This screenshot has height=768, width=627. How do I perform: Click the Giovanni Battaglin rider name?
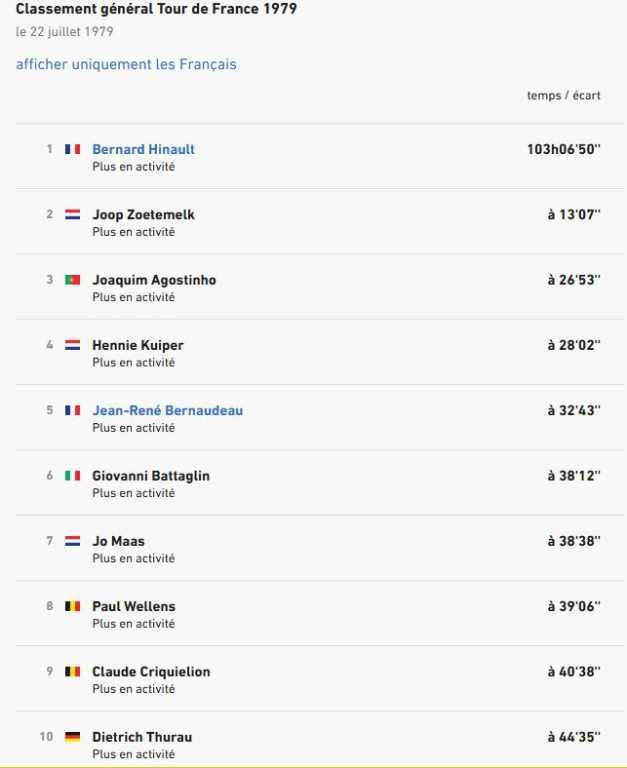point(151,476)
